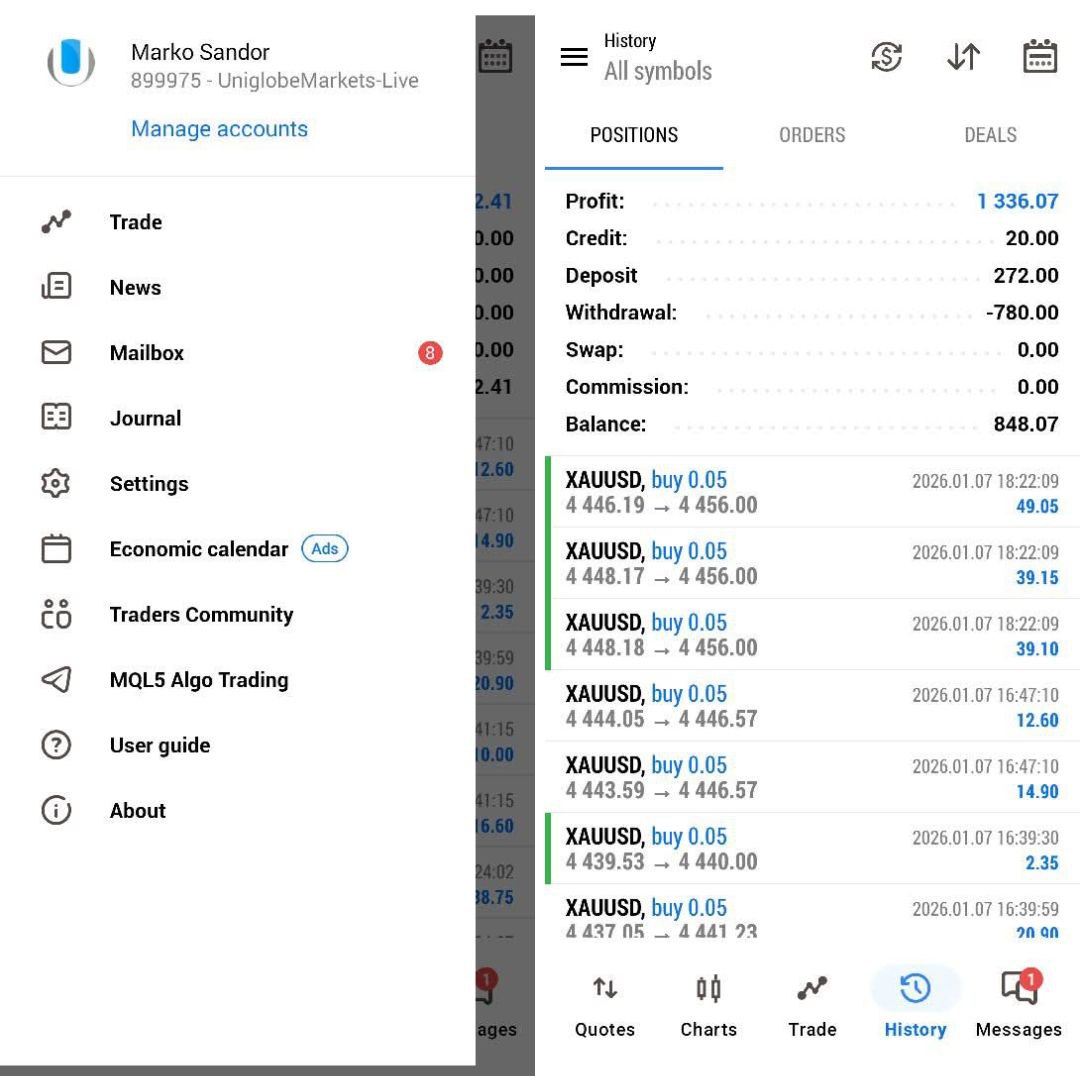This screenshot has width=1080, height=1076.
Task: Select Settings menu label
Action: point(149,484)
